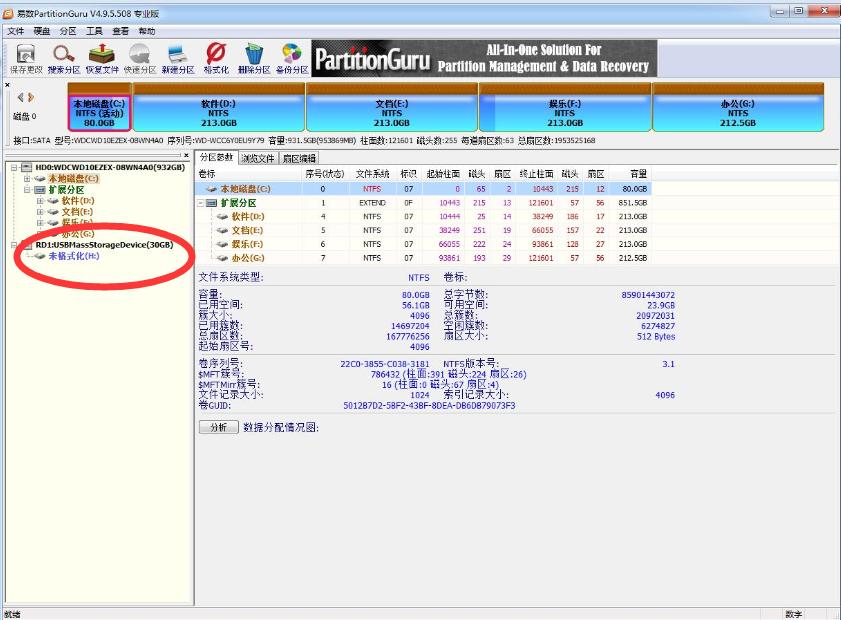Click the volume GUID value 5012B7D2-58F2-43BF
Viewport: 841px width, 620px height.
click(x=429, y=405)
